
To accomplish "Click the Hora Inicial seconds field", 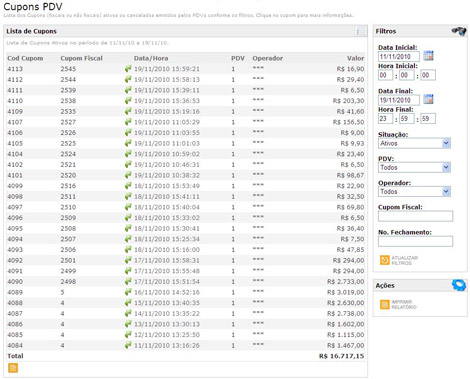I will point(428,75).
